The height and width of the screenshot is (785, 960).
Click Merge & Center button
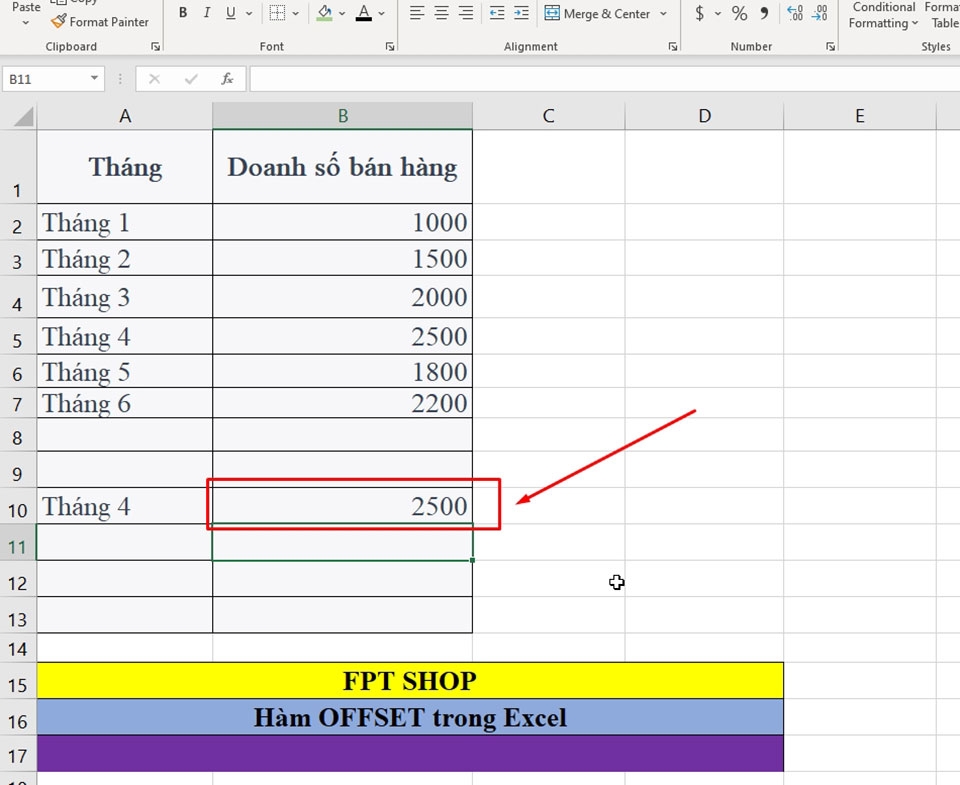[597, 13]
